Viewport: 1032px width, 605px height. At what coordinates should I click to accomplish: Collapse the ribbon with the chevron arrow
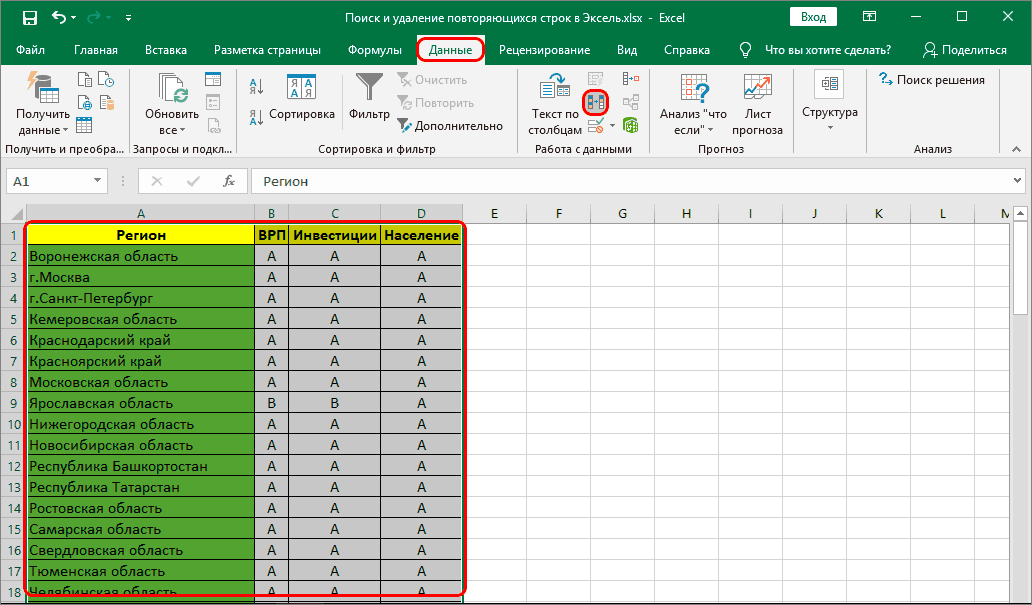pyautogui.click(x=1017, y=149)
